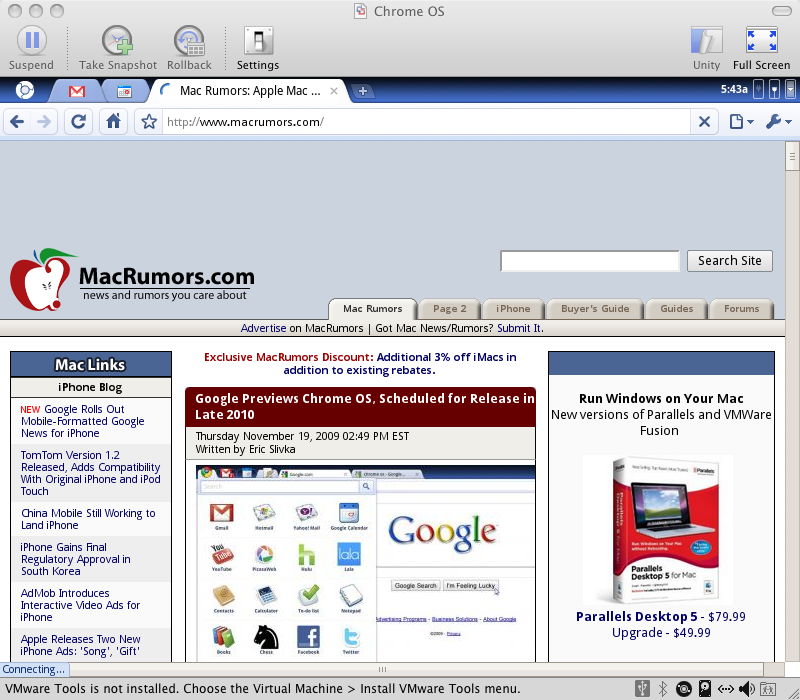Switch to the Gmail pinned tab
Screen dimensions: 800x700
coord(77,91)
